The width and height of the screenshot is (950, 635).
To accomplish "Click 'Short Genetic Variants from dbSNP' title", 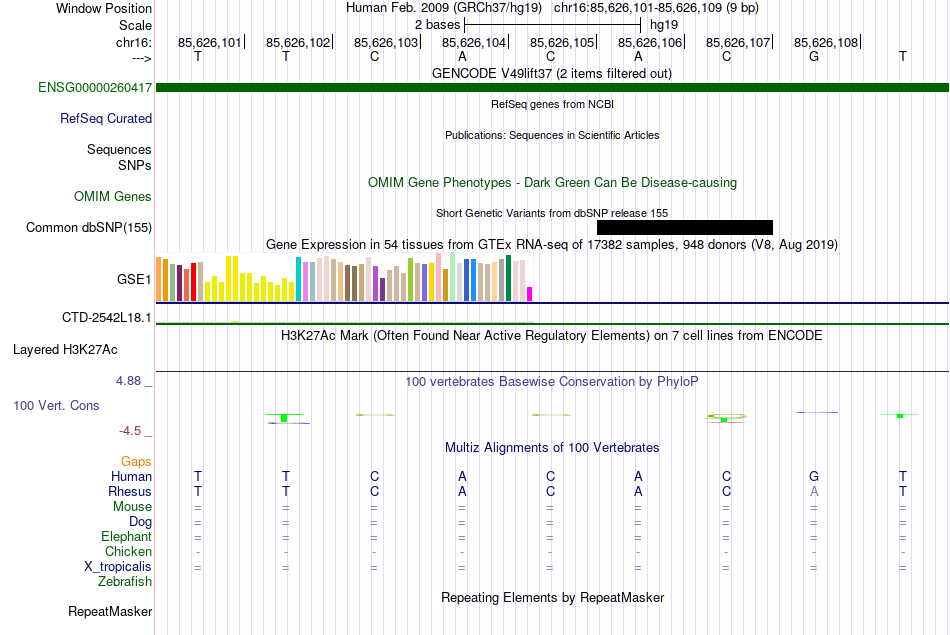I will pyautogui.click(x=552, y=213).
